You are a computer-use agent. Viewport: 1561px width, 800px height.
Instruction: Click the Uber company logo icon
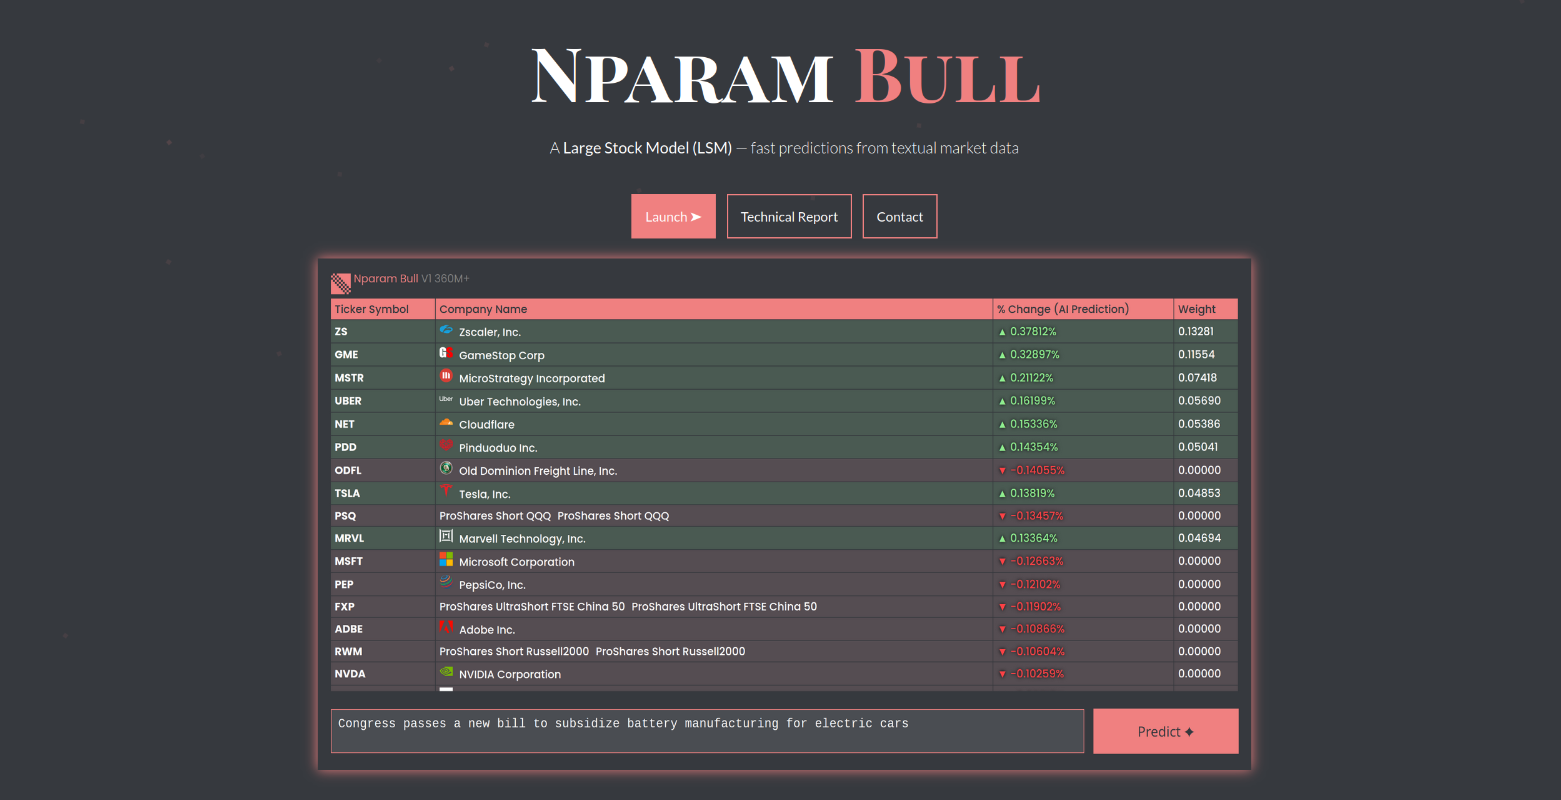[x=446, y=399]
